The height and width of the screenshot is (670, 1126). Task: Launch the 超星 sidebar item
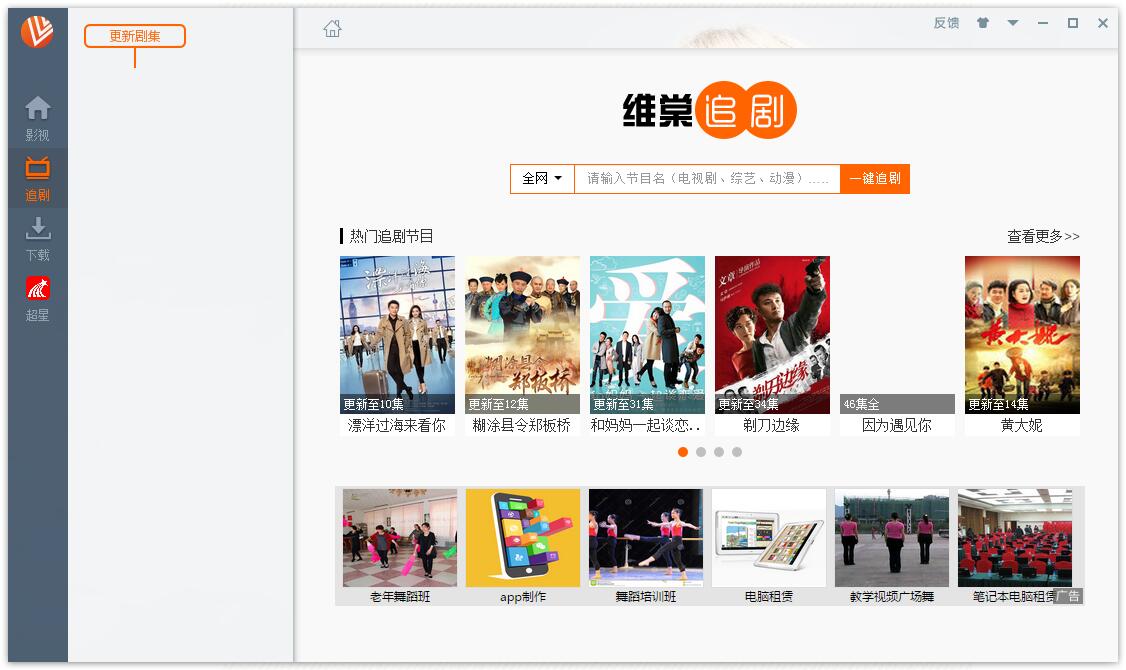point(37,298)
